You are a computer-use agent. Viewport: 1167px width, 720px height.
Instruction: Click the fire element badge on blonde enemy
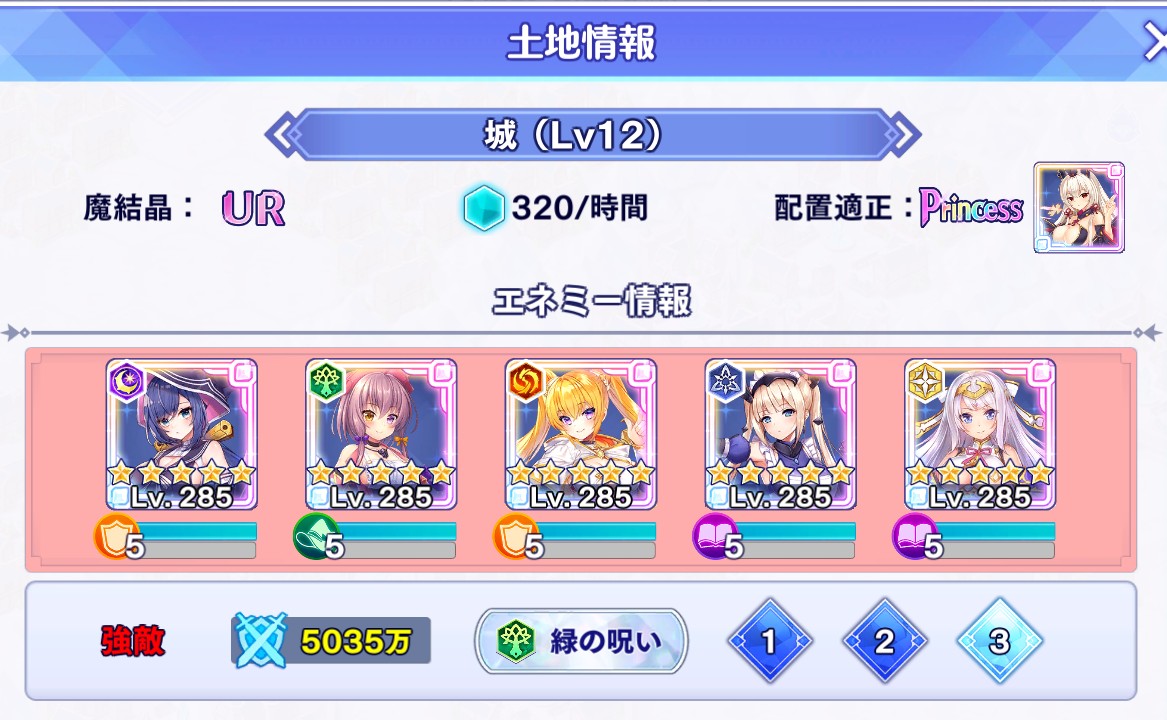[x=525, y=381]
